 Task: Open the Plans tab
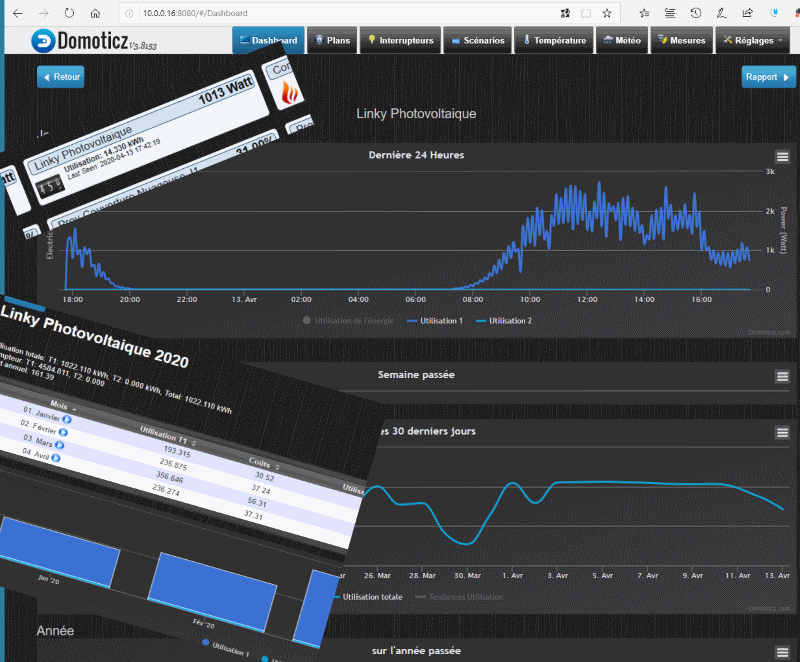pyautogui.click(x=333, y=40)
